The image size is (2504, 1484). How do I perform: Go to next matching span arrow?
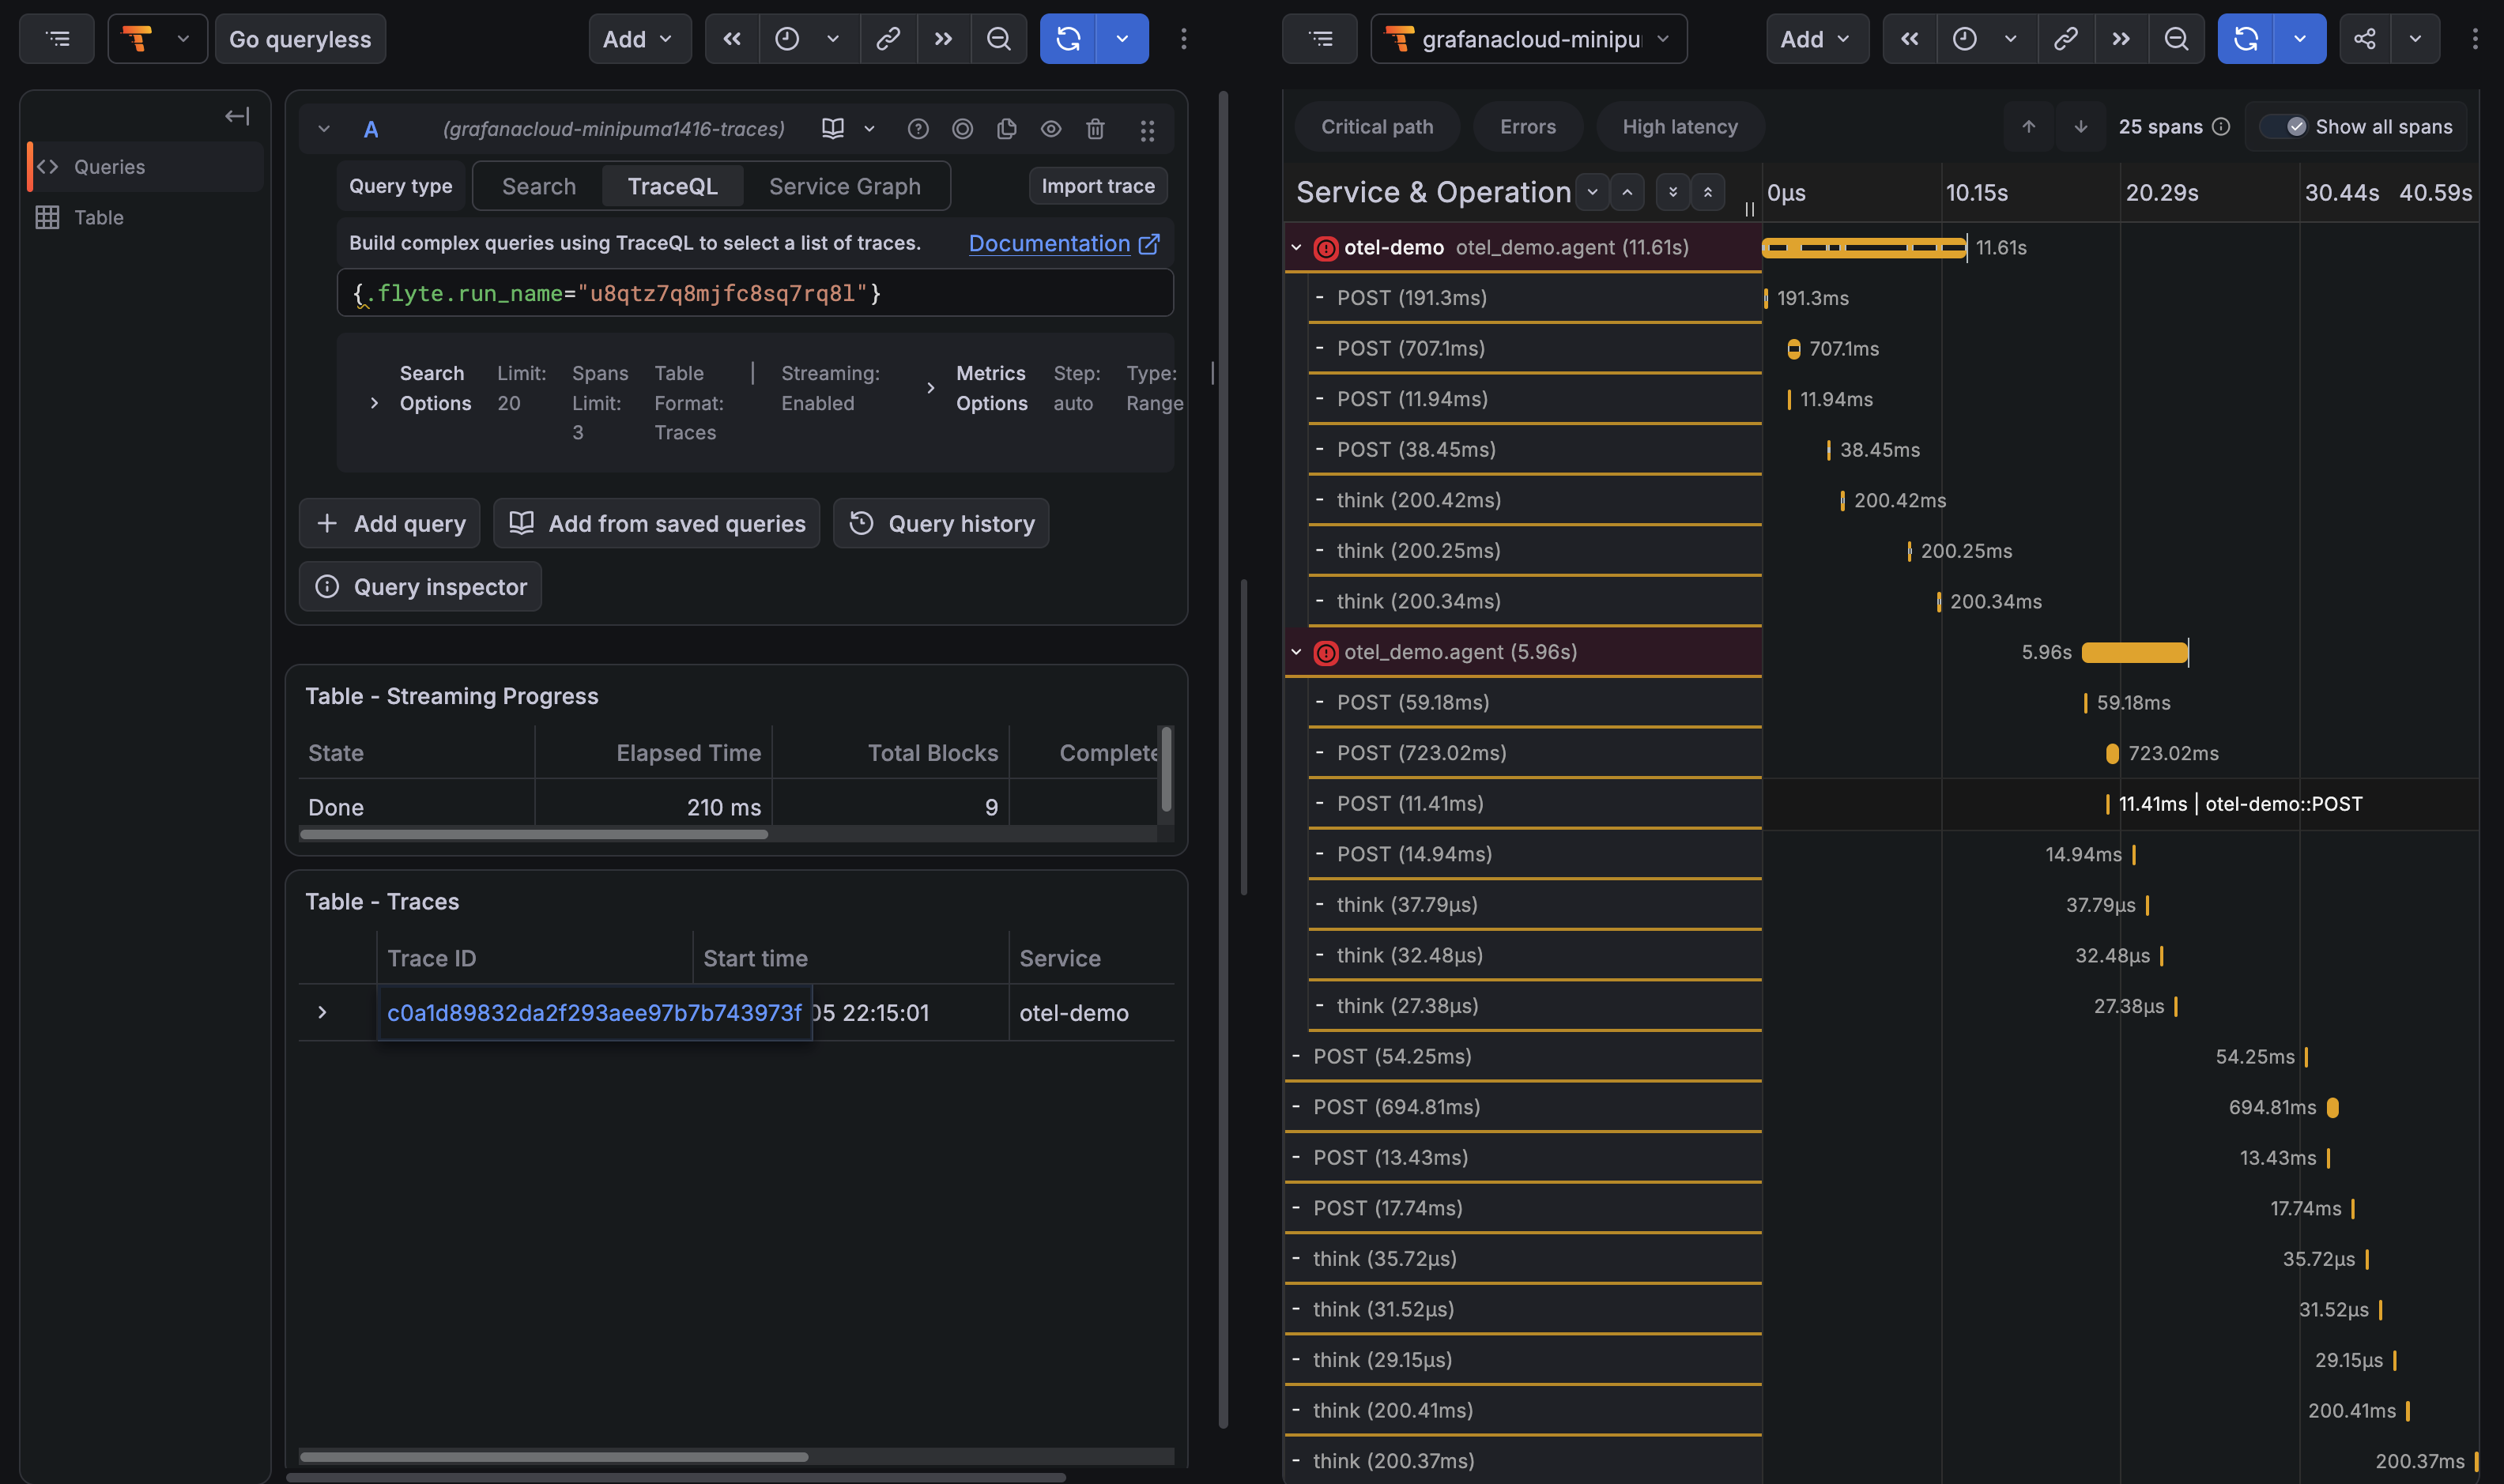pyautogui.click(x=2081, y=126)
